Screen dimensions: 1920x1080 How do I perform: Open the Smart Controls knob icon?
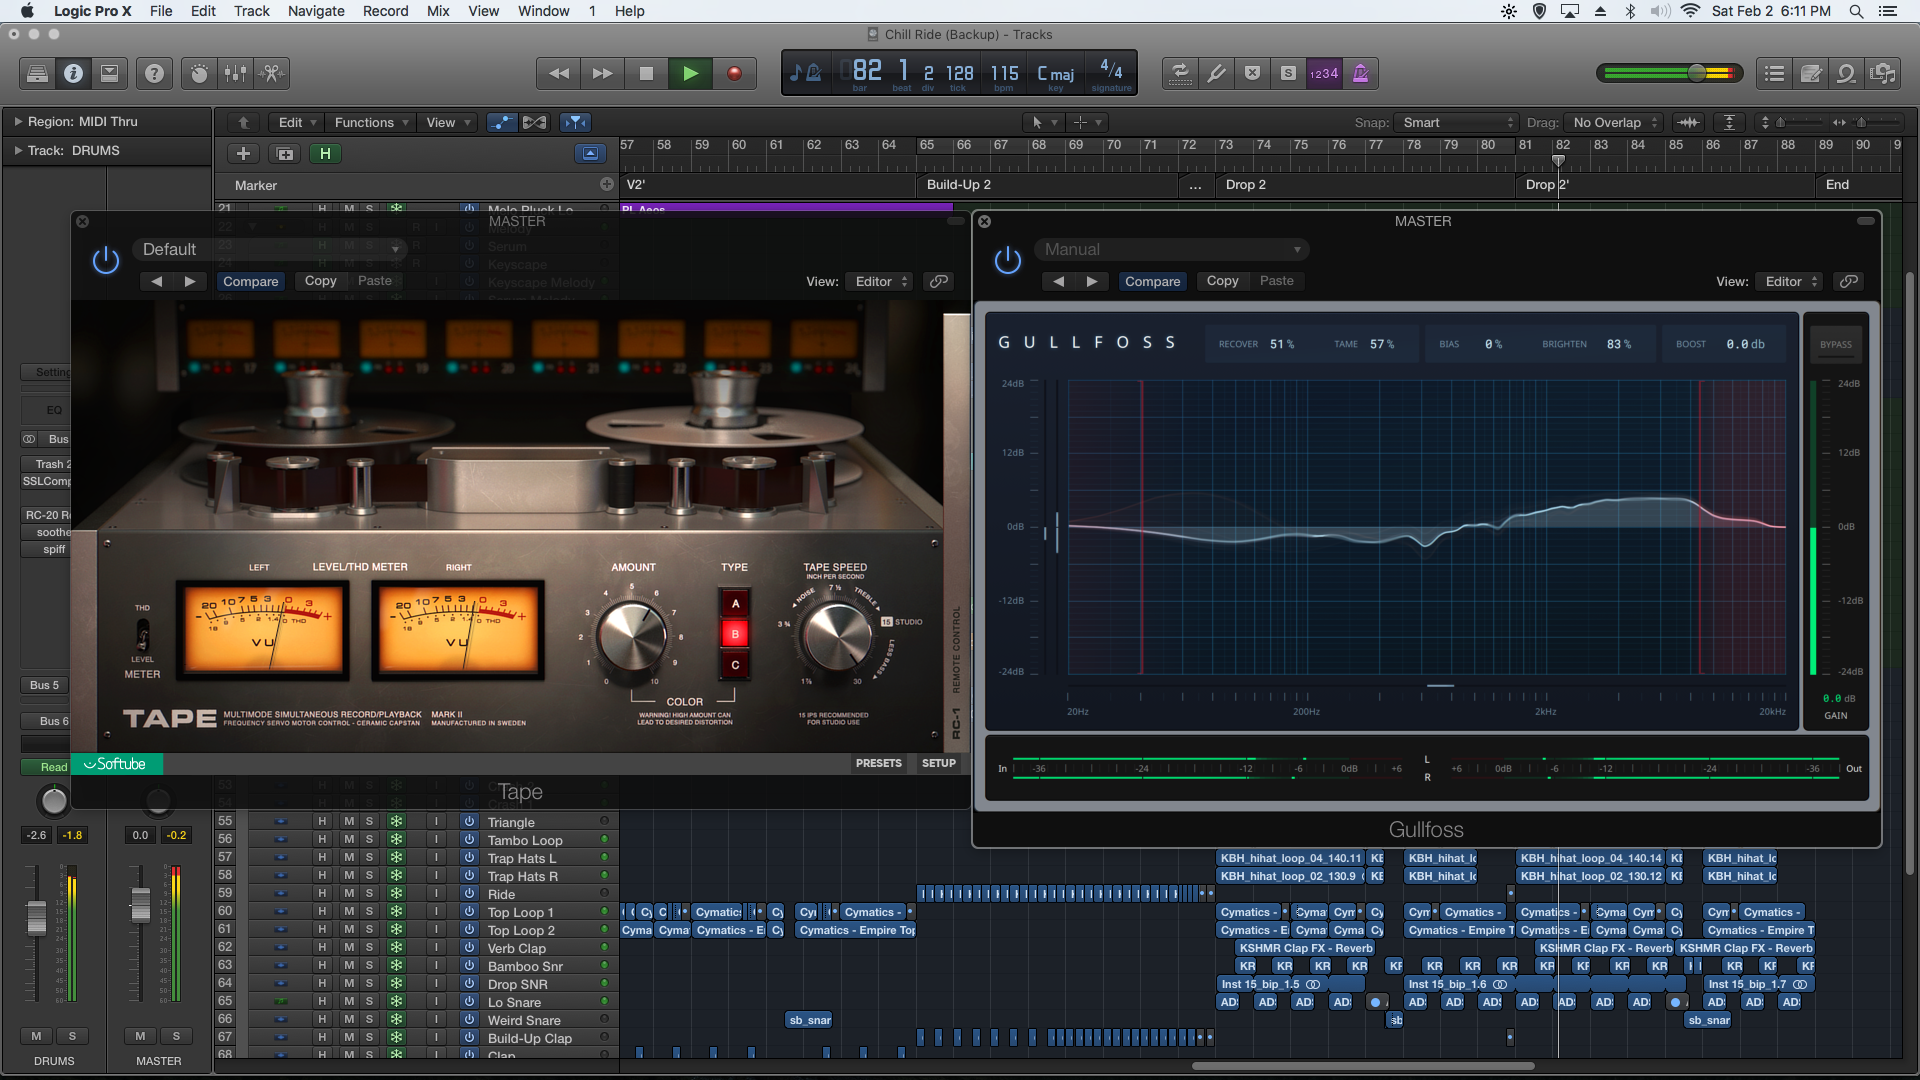click(x=199, y=73)
